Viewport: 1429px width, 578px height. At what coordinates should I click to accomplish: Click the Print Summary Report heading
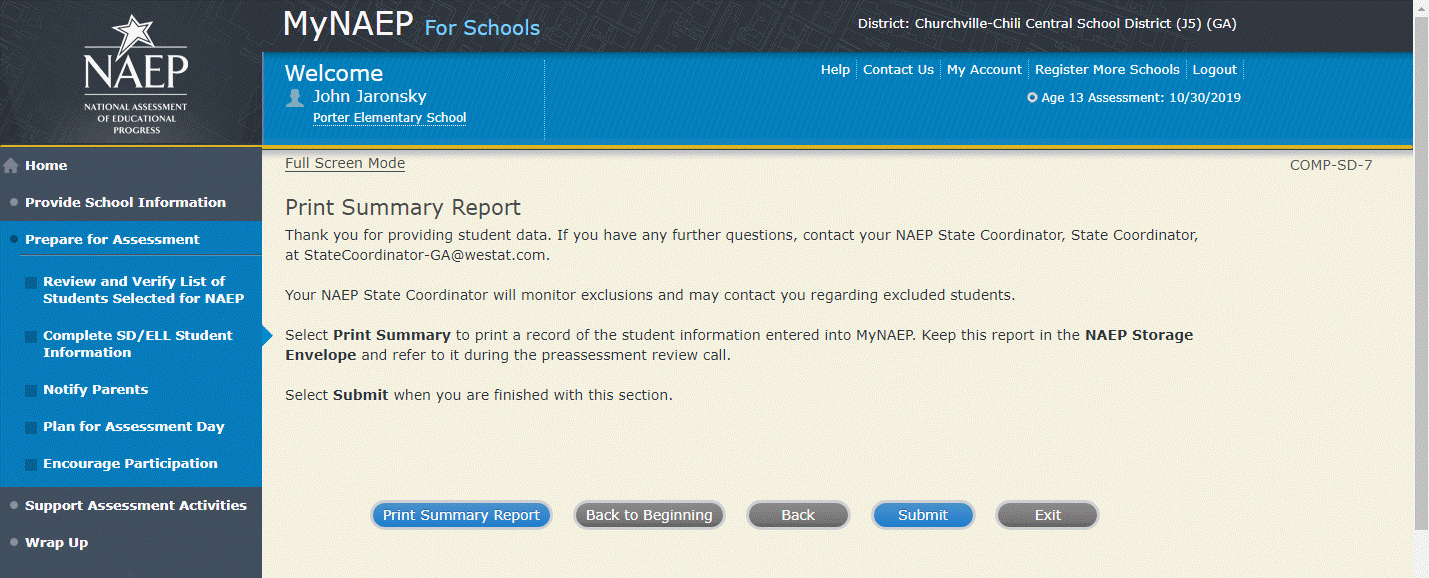(x=403, y=208)
